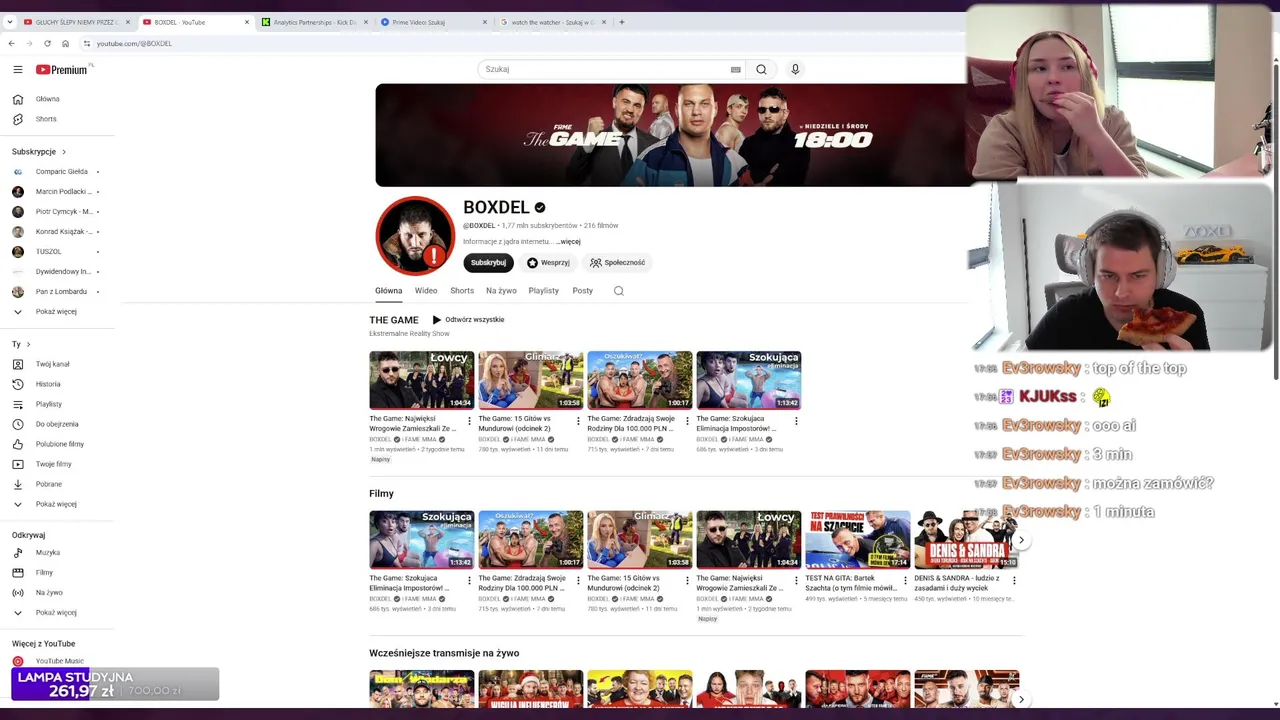Viewport: 1280px width, 720px height.
Task: Open the YouTube hamburger guide menu
Action: click(17, 69)
